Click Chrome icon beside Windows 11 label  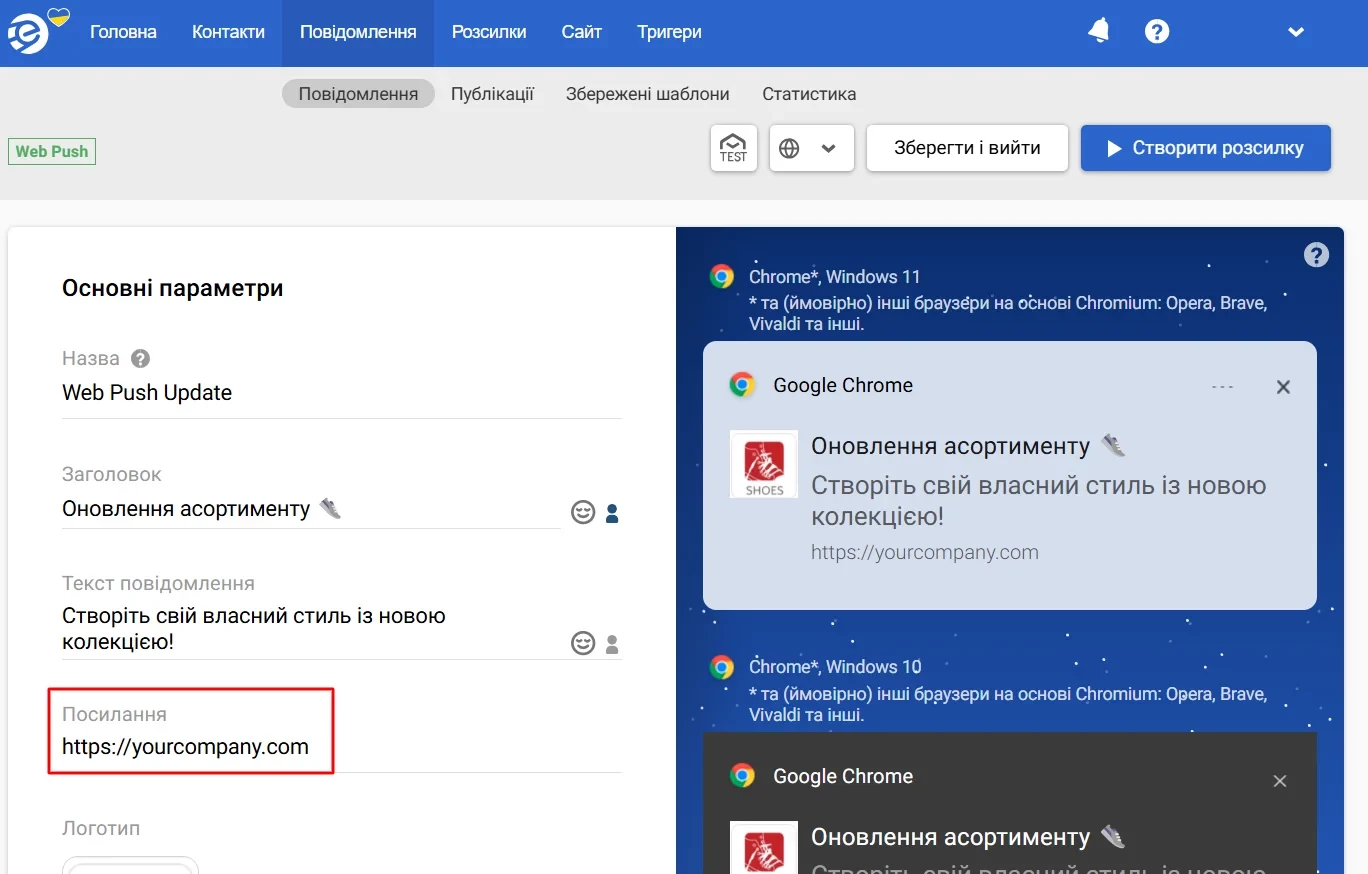pos(722,277)
